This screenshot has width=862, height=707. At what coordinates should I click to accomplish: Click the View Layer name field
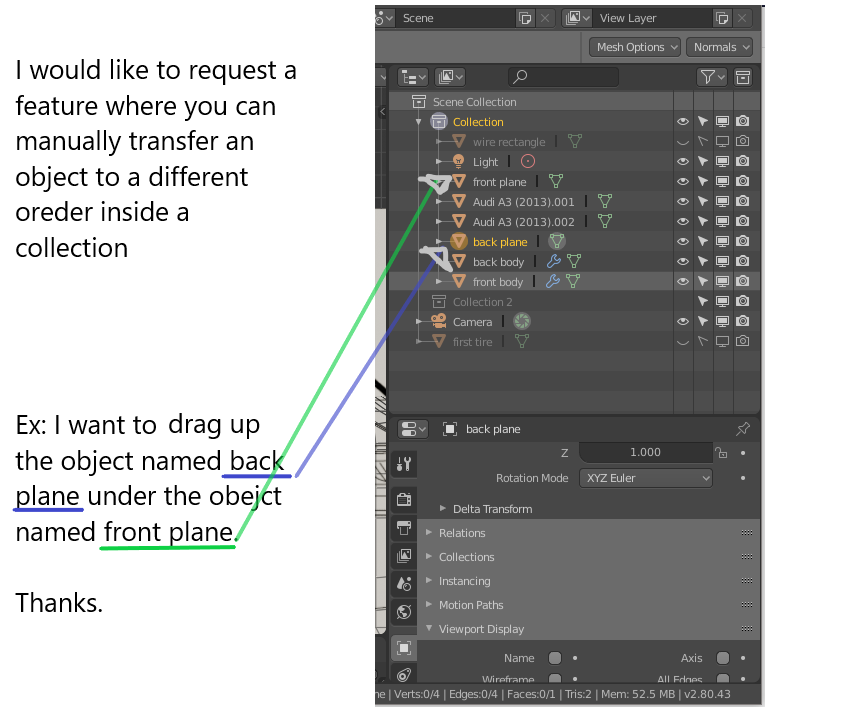coord(653,18)
